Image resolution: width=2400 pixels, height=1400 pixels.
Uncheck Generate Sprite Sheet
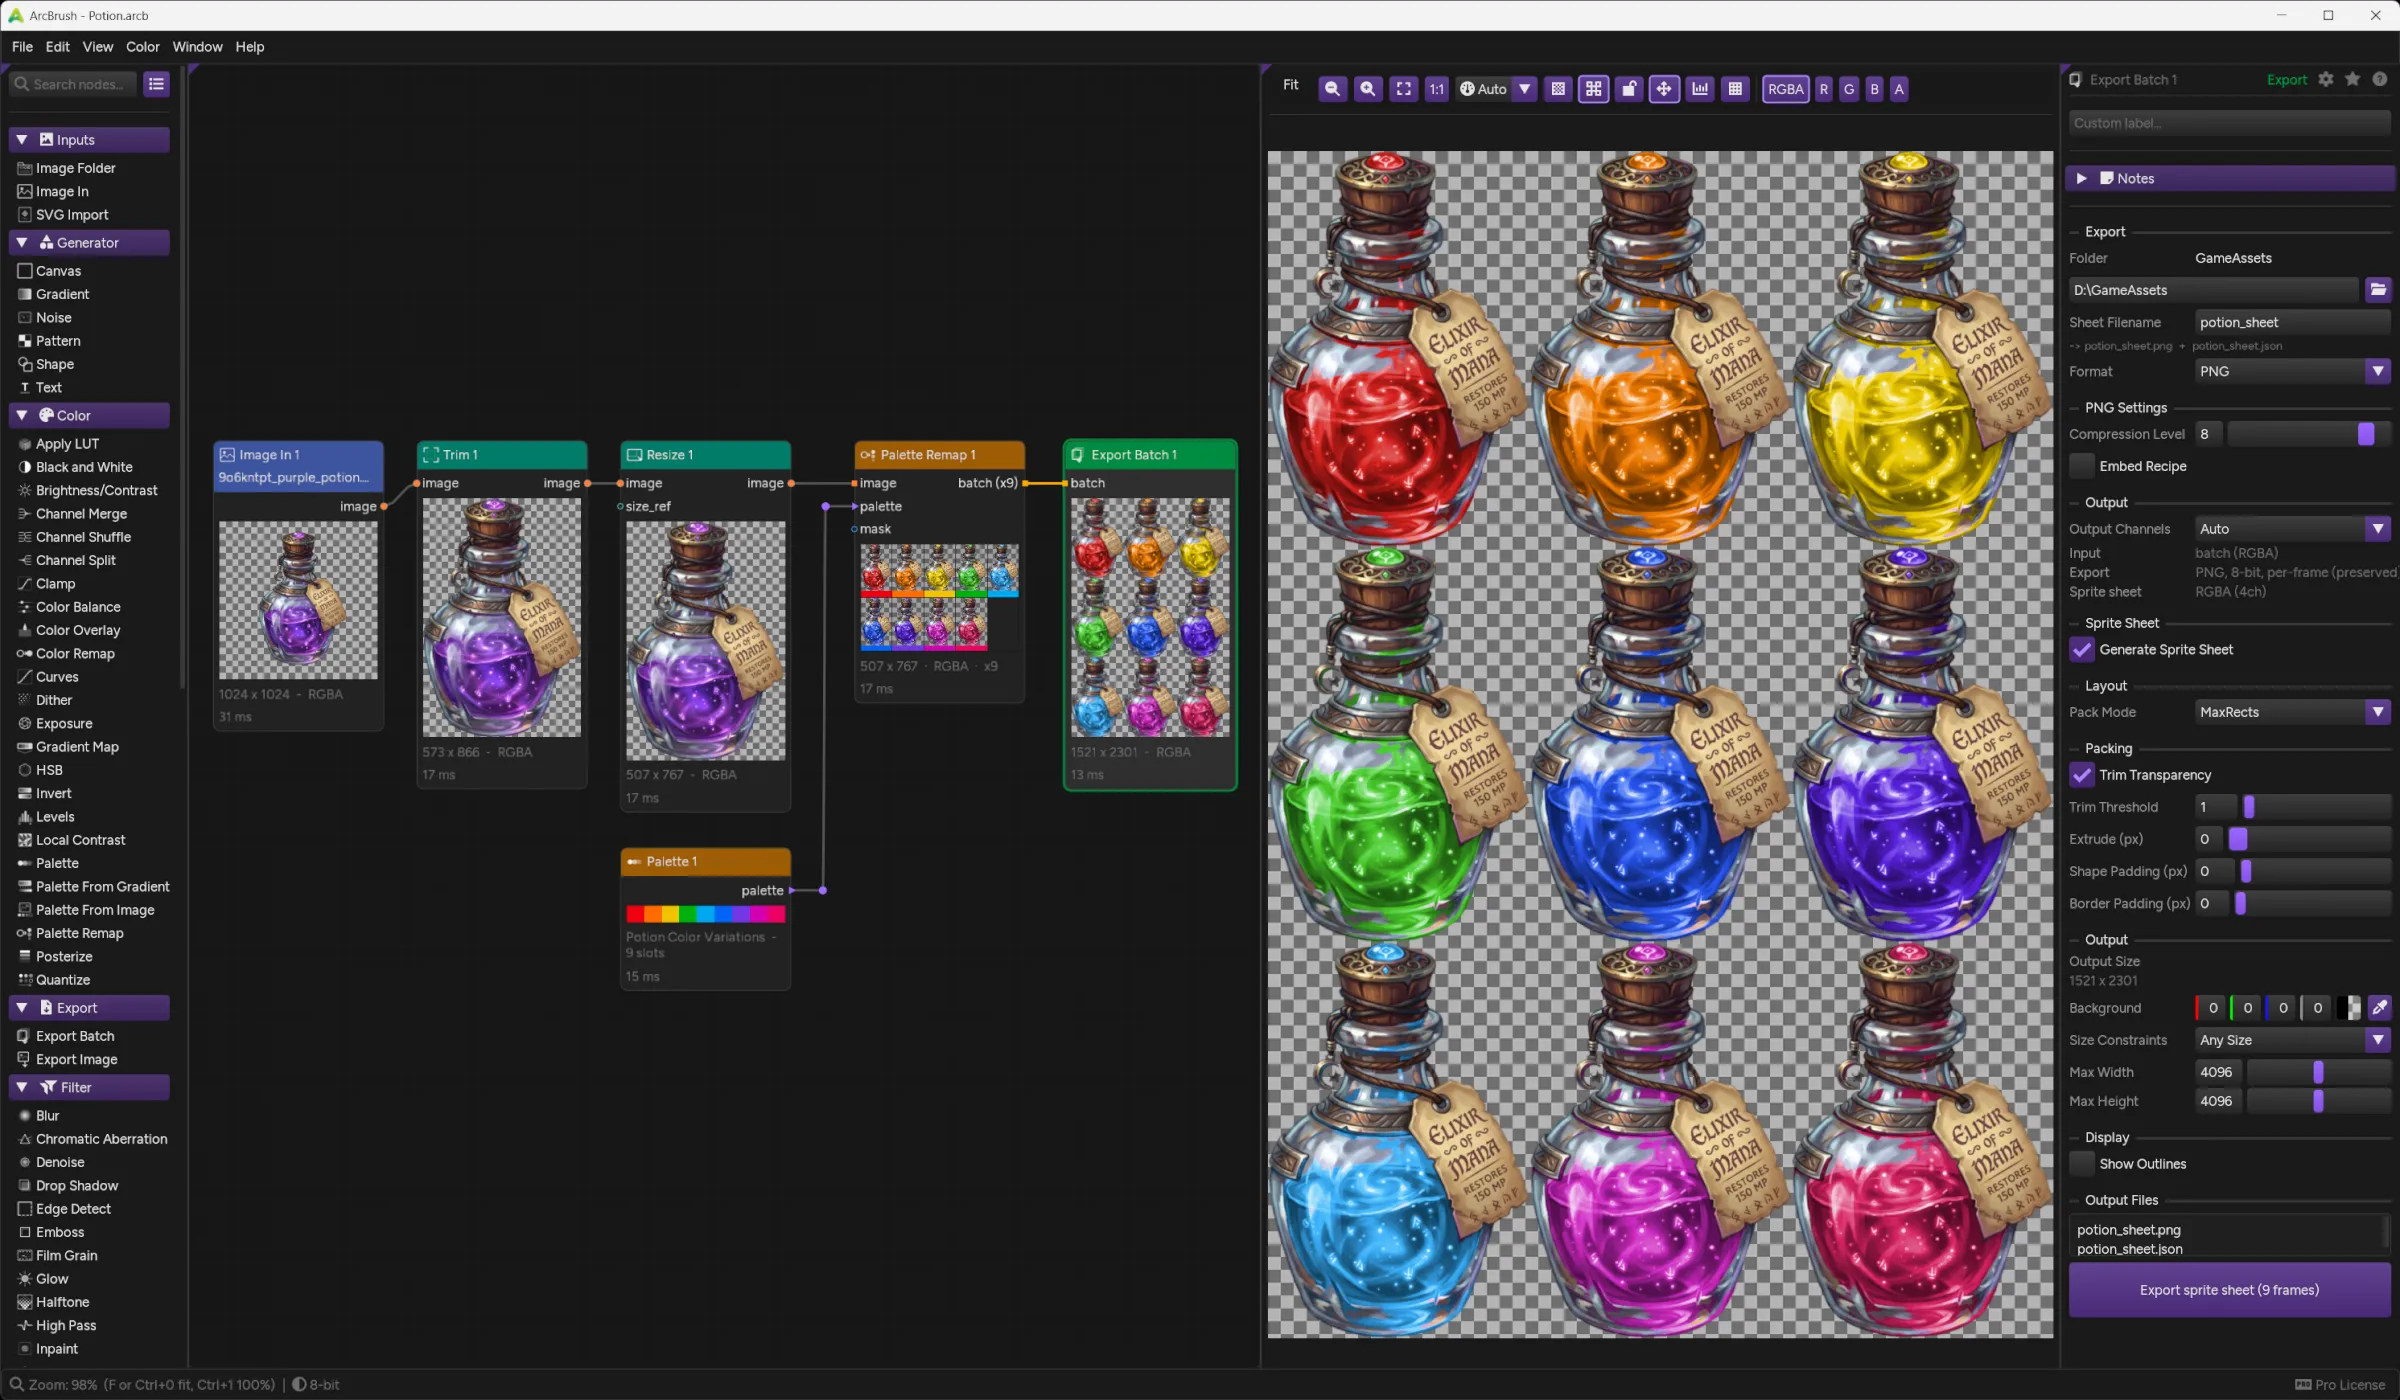point(2082,650)
